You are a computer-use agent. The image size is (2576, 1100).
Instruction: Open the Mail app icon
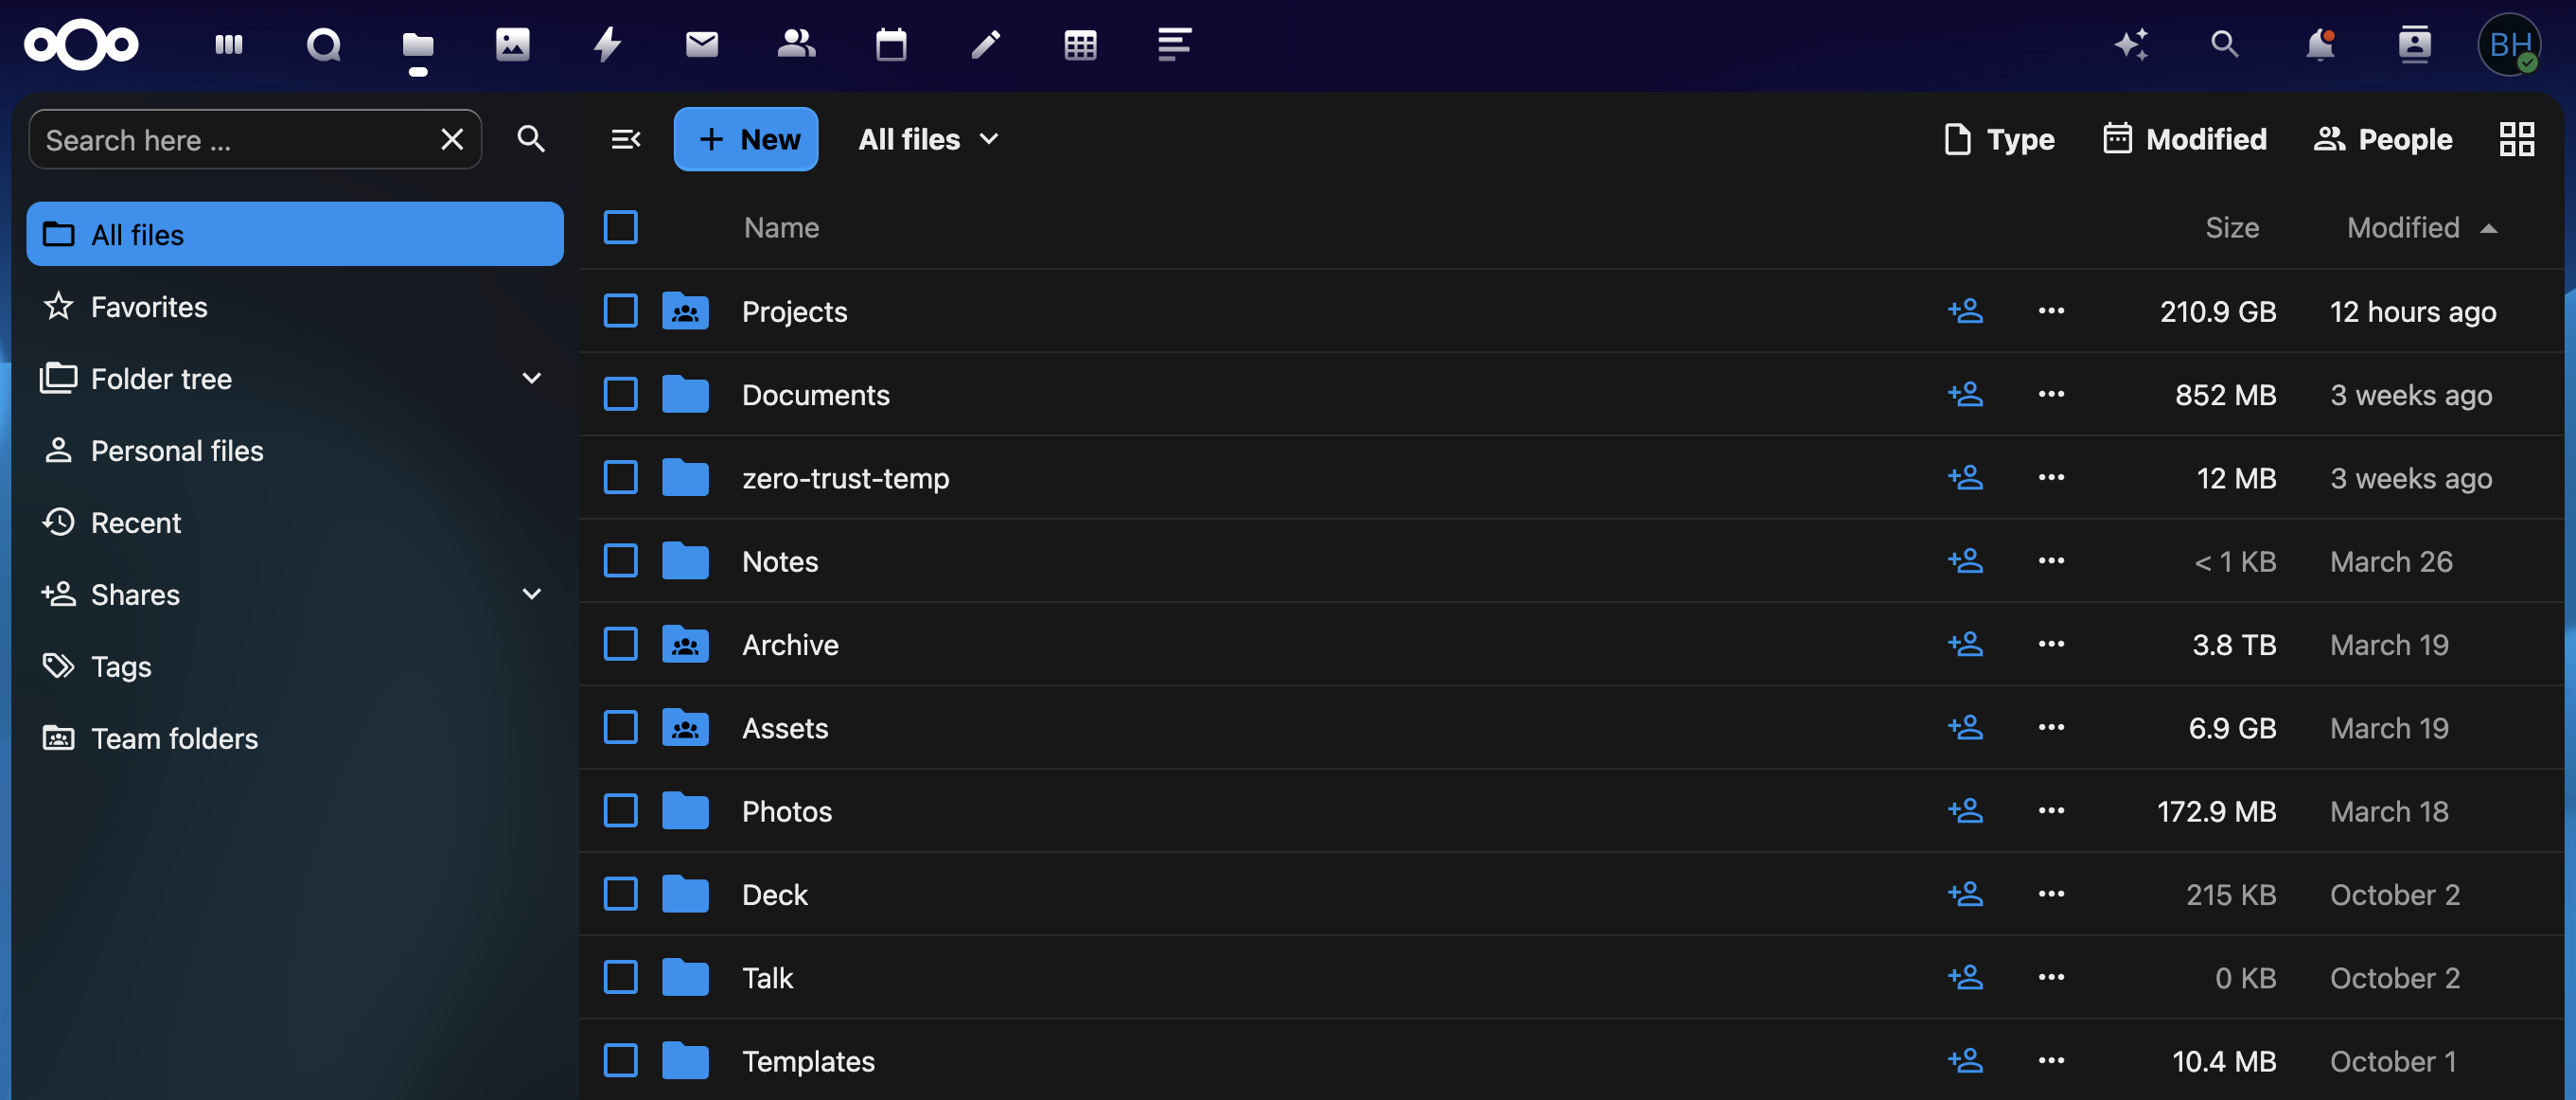tap(701, 44)
